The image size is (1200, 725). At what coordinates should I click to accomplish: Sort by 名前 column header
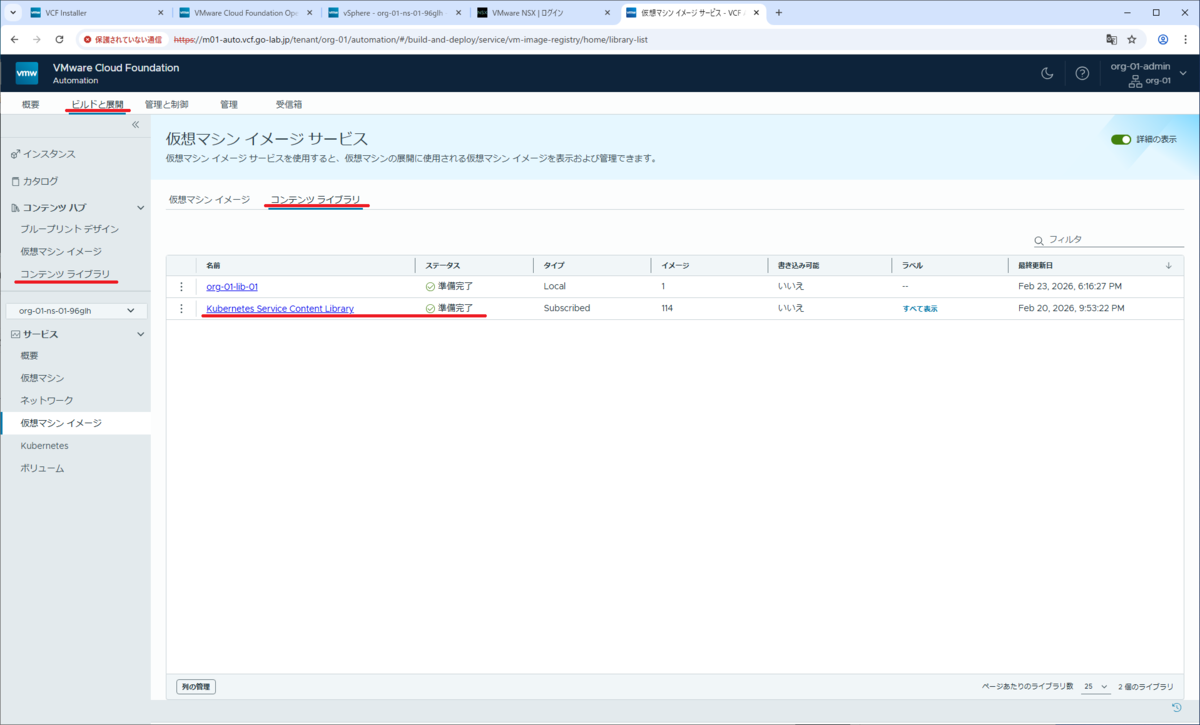pyautogui.click(x=213, y=266)
